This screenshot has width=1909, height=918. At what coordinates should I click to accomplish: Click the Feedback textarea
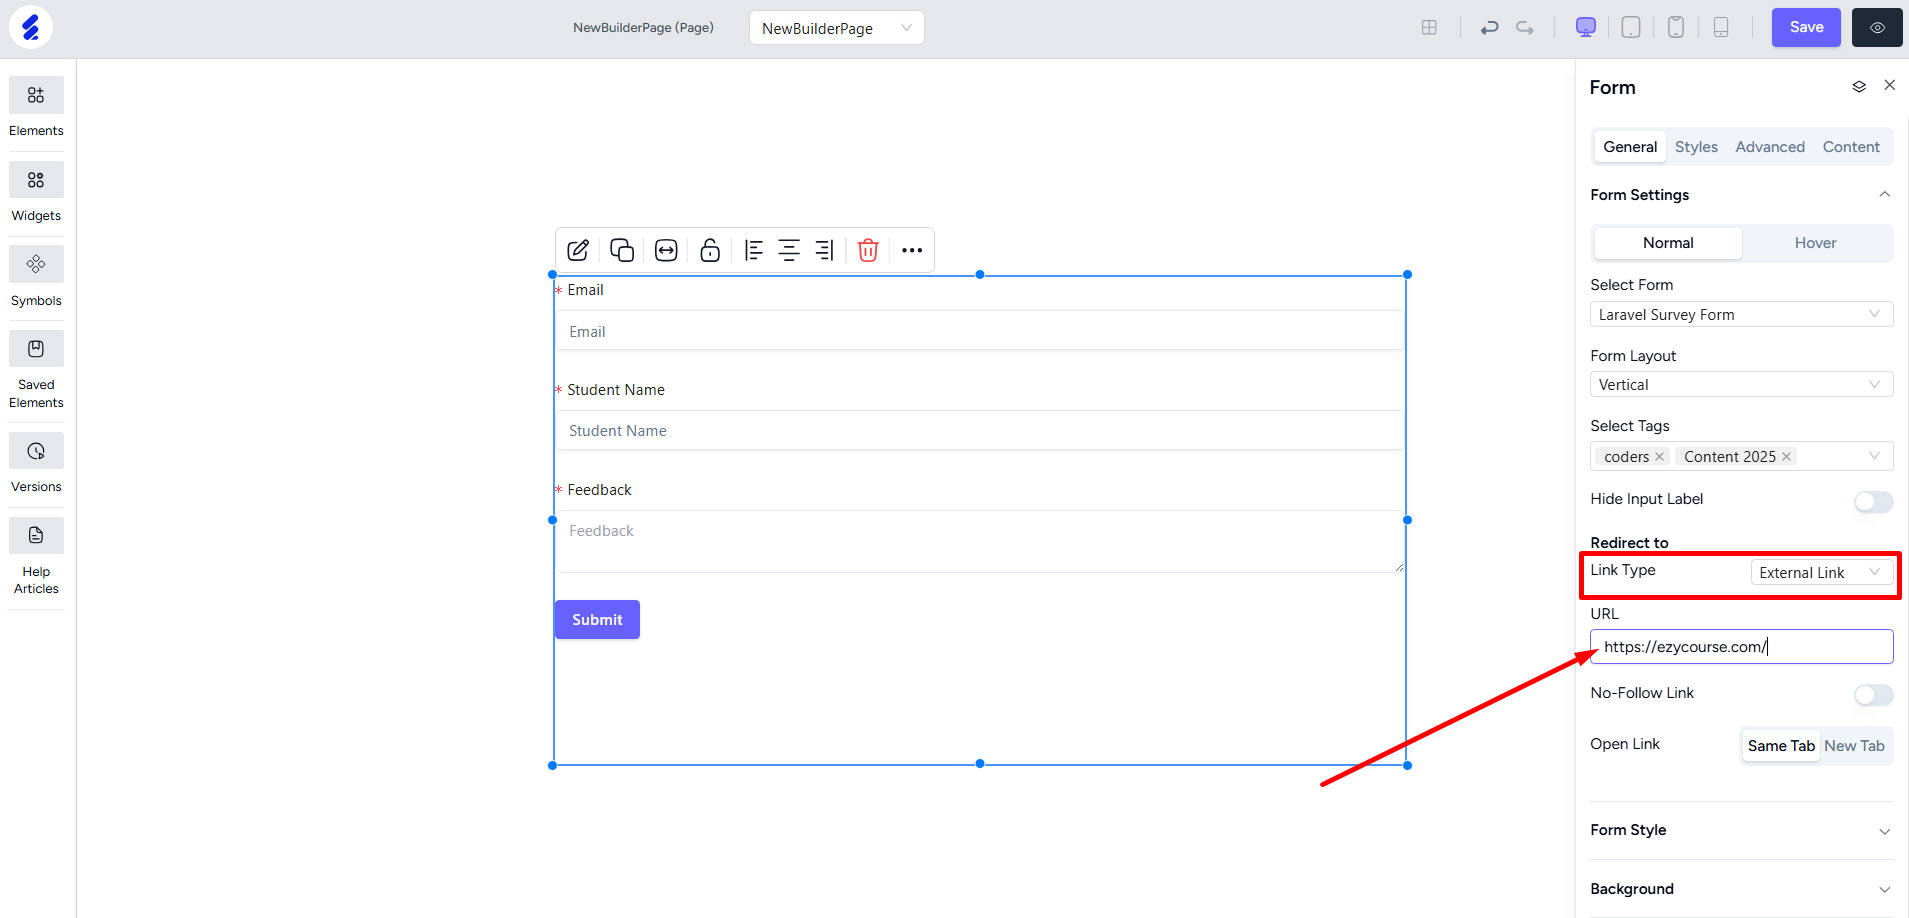980,542
